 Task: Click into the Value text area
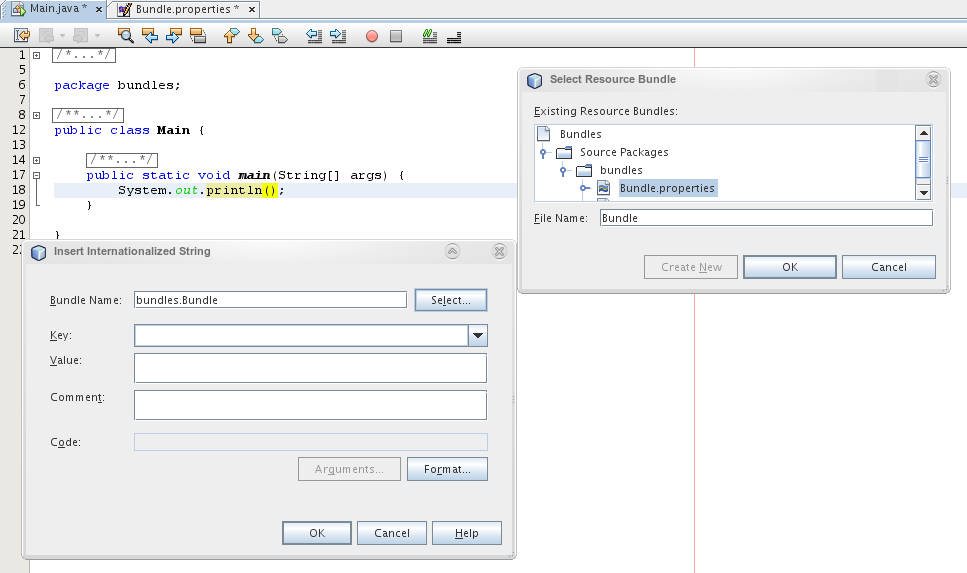310,368
